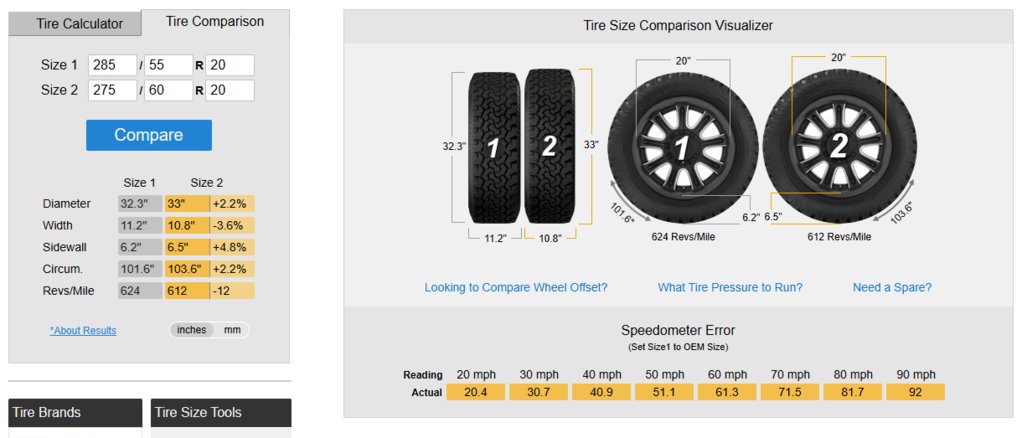Open Looking to Compare Wheel Offset link
This screenshot has width=1022, height=438.
[x=516, y=287]
